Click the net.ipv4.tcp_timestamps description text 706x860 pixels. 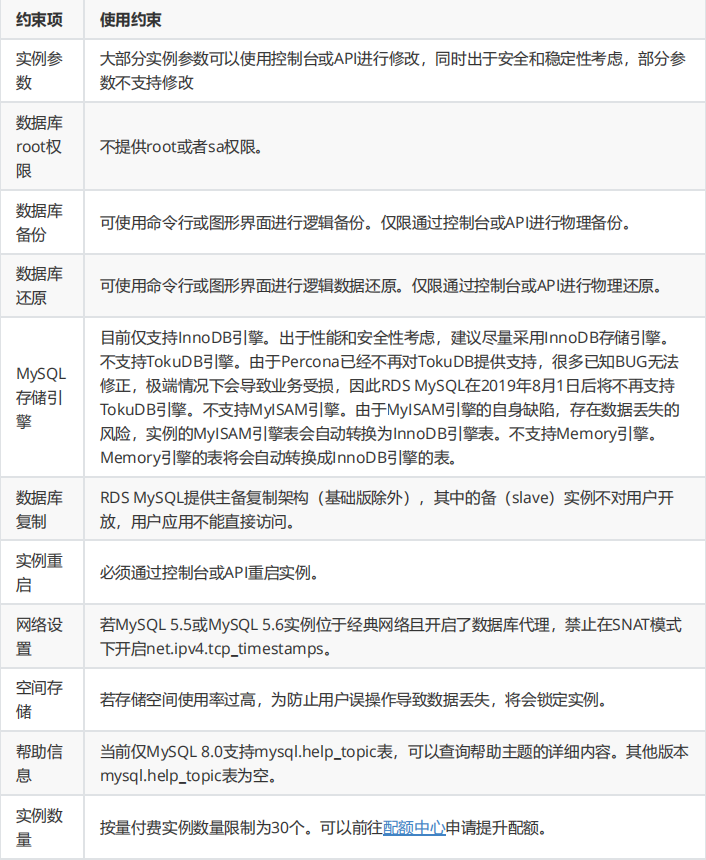(x=391, y=636)
